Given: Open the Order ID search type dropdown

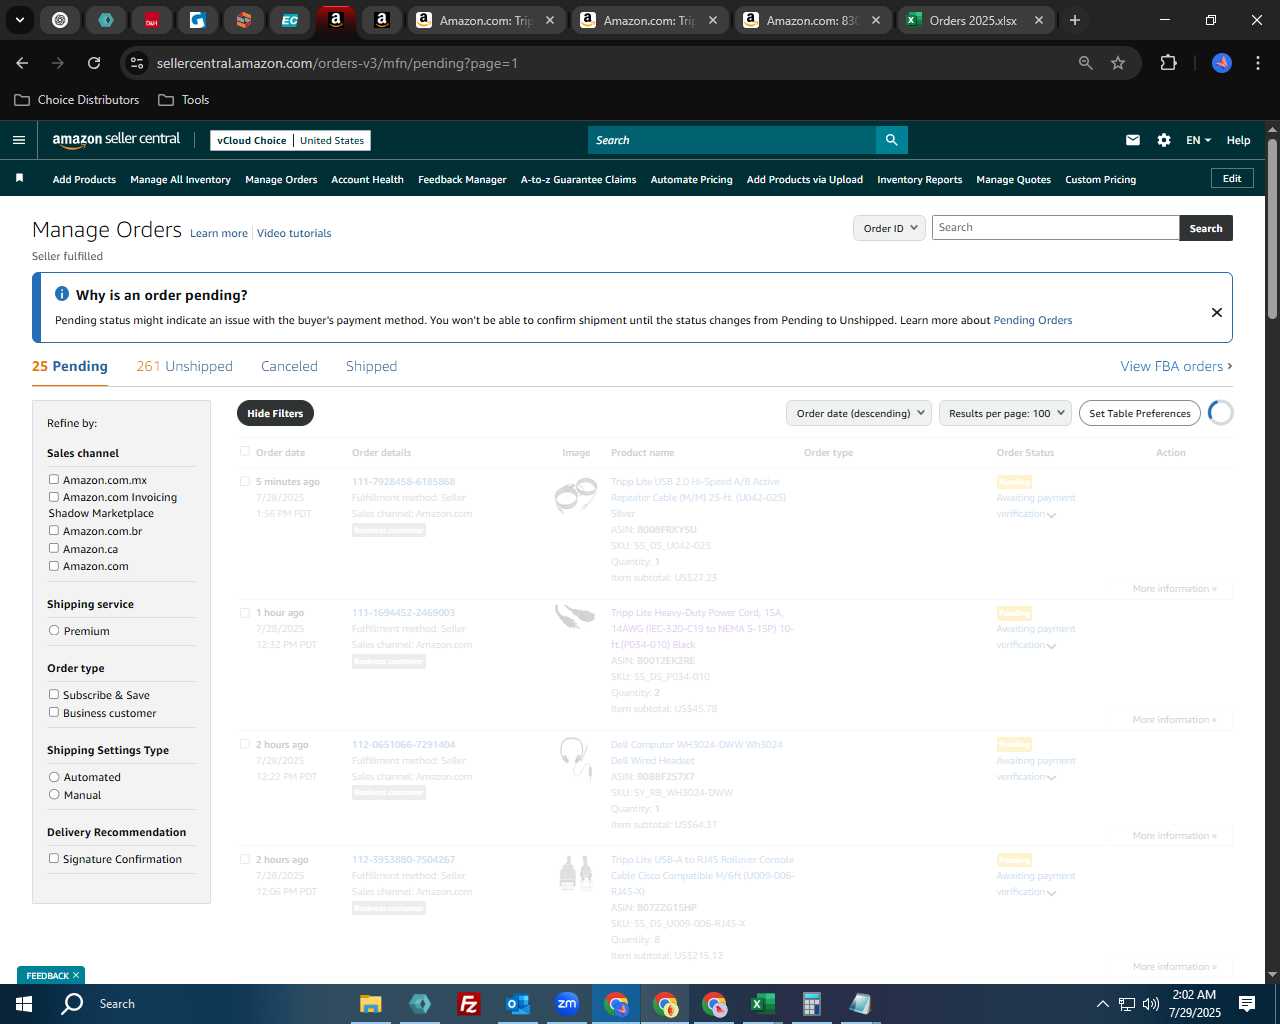Looking at the screenshot, I should click(x=889, y=228).
